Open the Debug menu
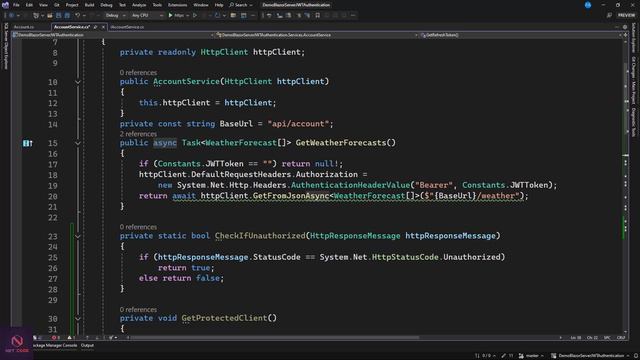640x360 pixels. click(x=106, y=5)
